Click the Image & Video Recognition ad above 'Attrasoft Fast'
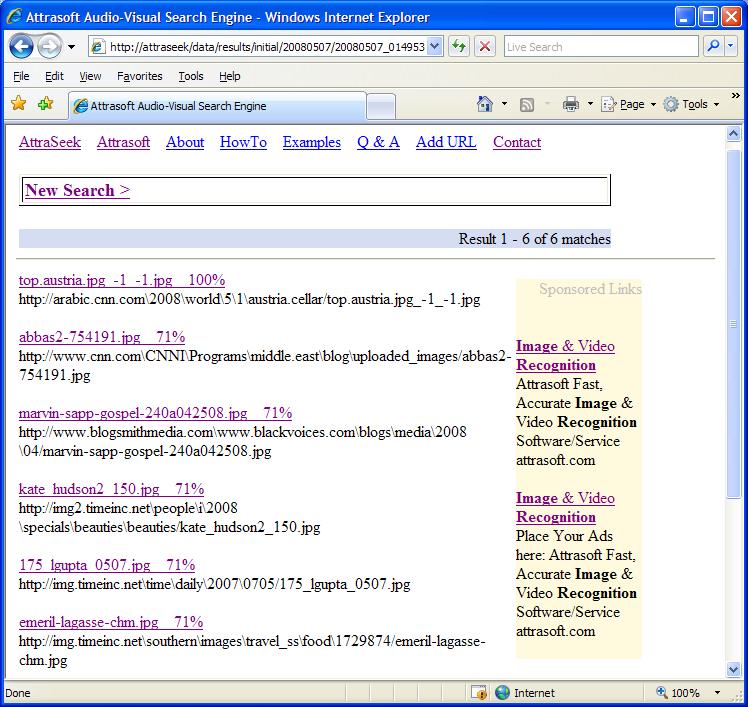The image size is (748, 707). 565,355
